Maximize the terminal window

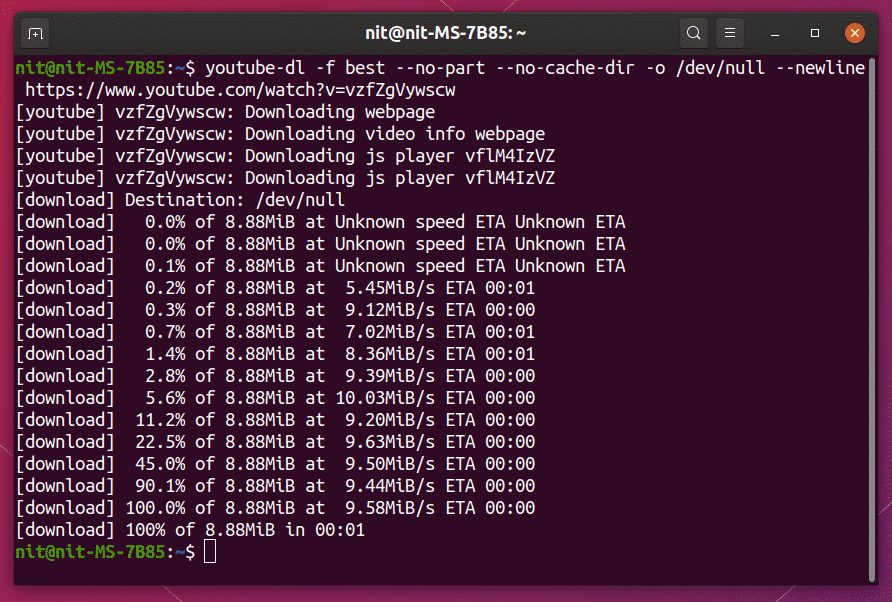tap(812, 33)
